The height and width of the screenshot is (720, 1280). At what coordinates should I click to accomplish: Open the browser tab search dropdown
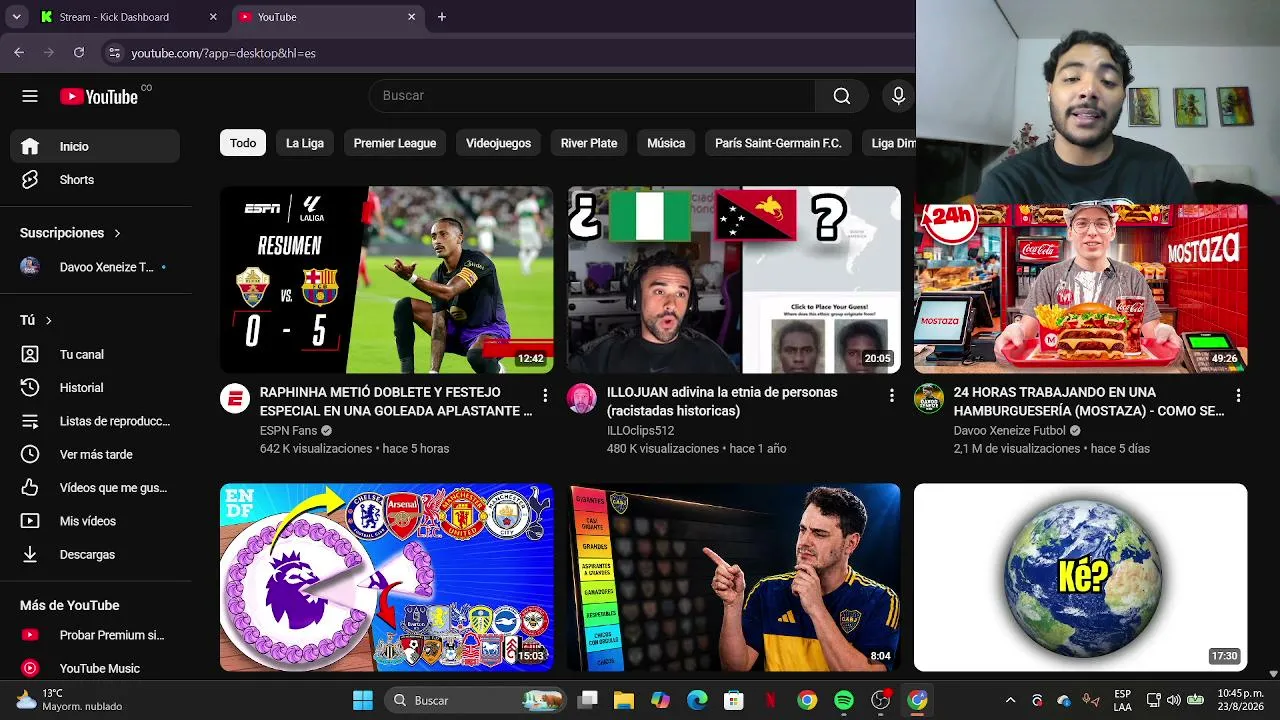pyautogui.click(x=16, y=17)
